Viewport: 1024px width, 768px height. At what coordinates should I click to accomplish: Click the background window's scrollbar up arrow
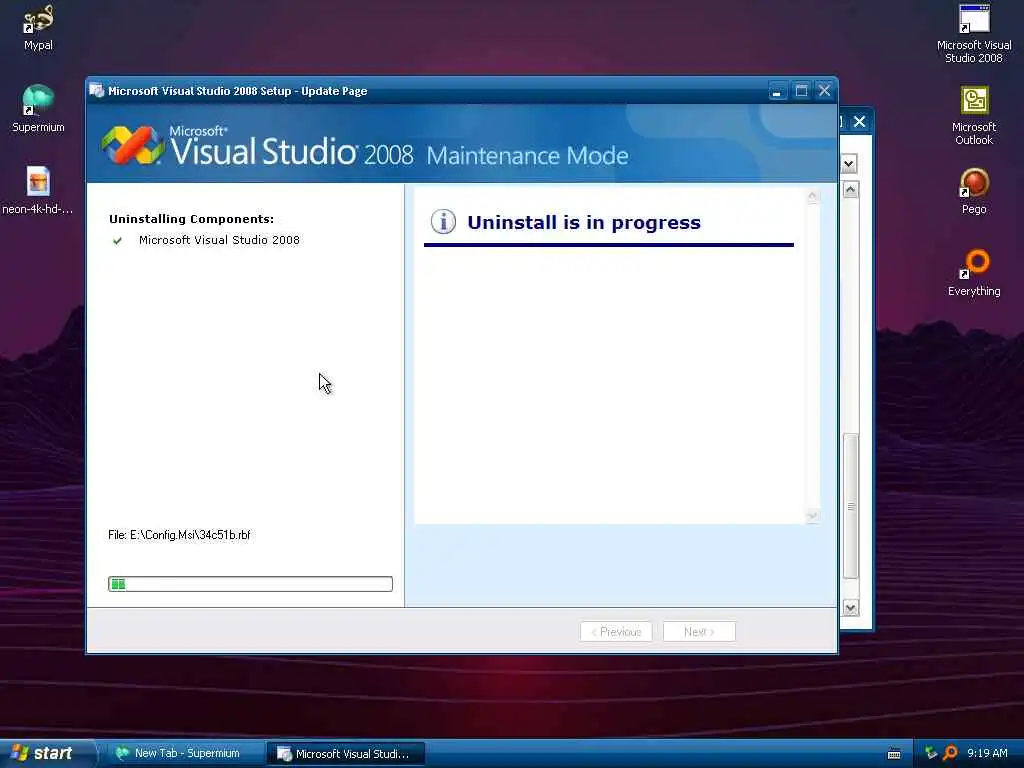[850, 190]
